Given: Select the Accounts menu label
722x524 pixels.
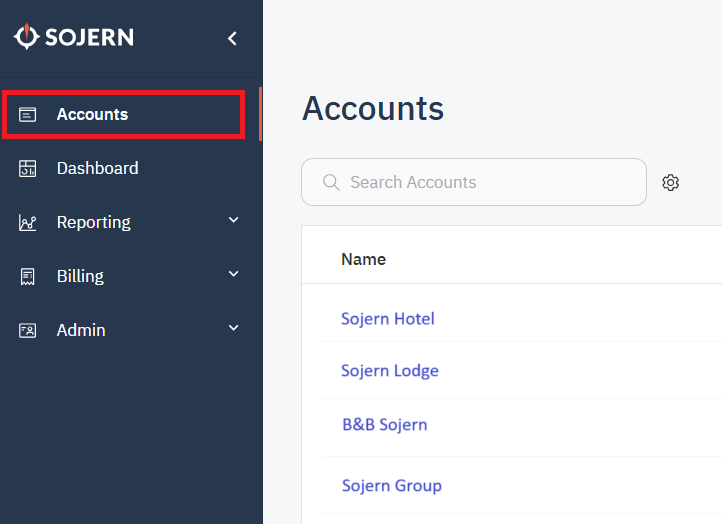Looking at the screenshot, I should [x=92, y=115].
